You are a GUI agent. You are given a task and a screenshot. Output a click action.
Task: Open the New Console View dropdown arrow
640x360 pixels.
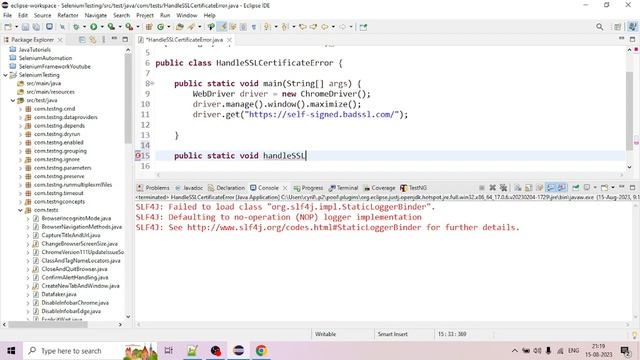(x=613, y=188)
